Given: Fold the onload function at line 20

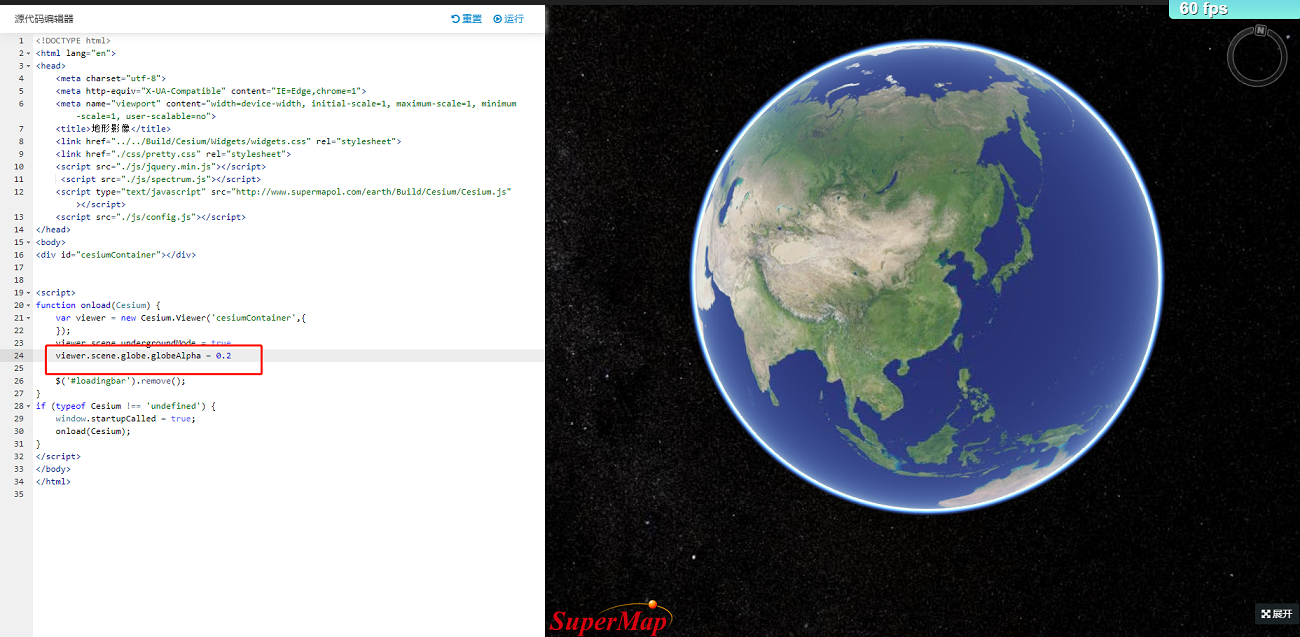Looking at the screenshot, I should coord(28,305).
